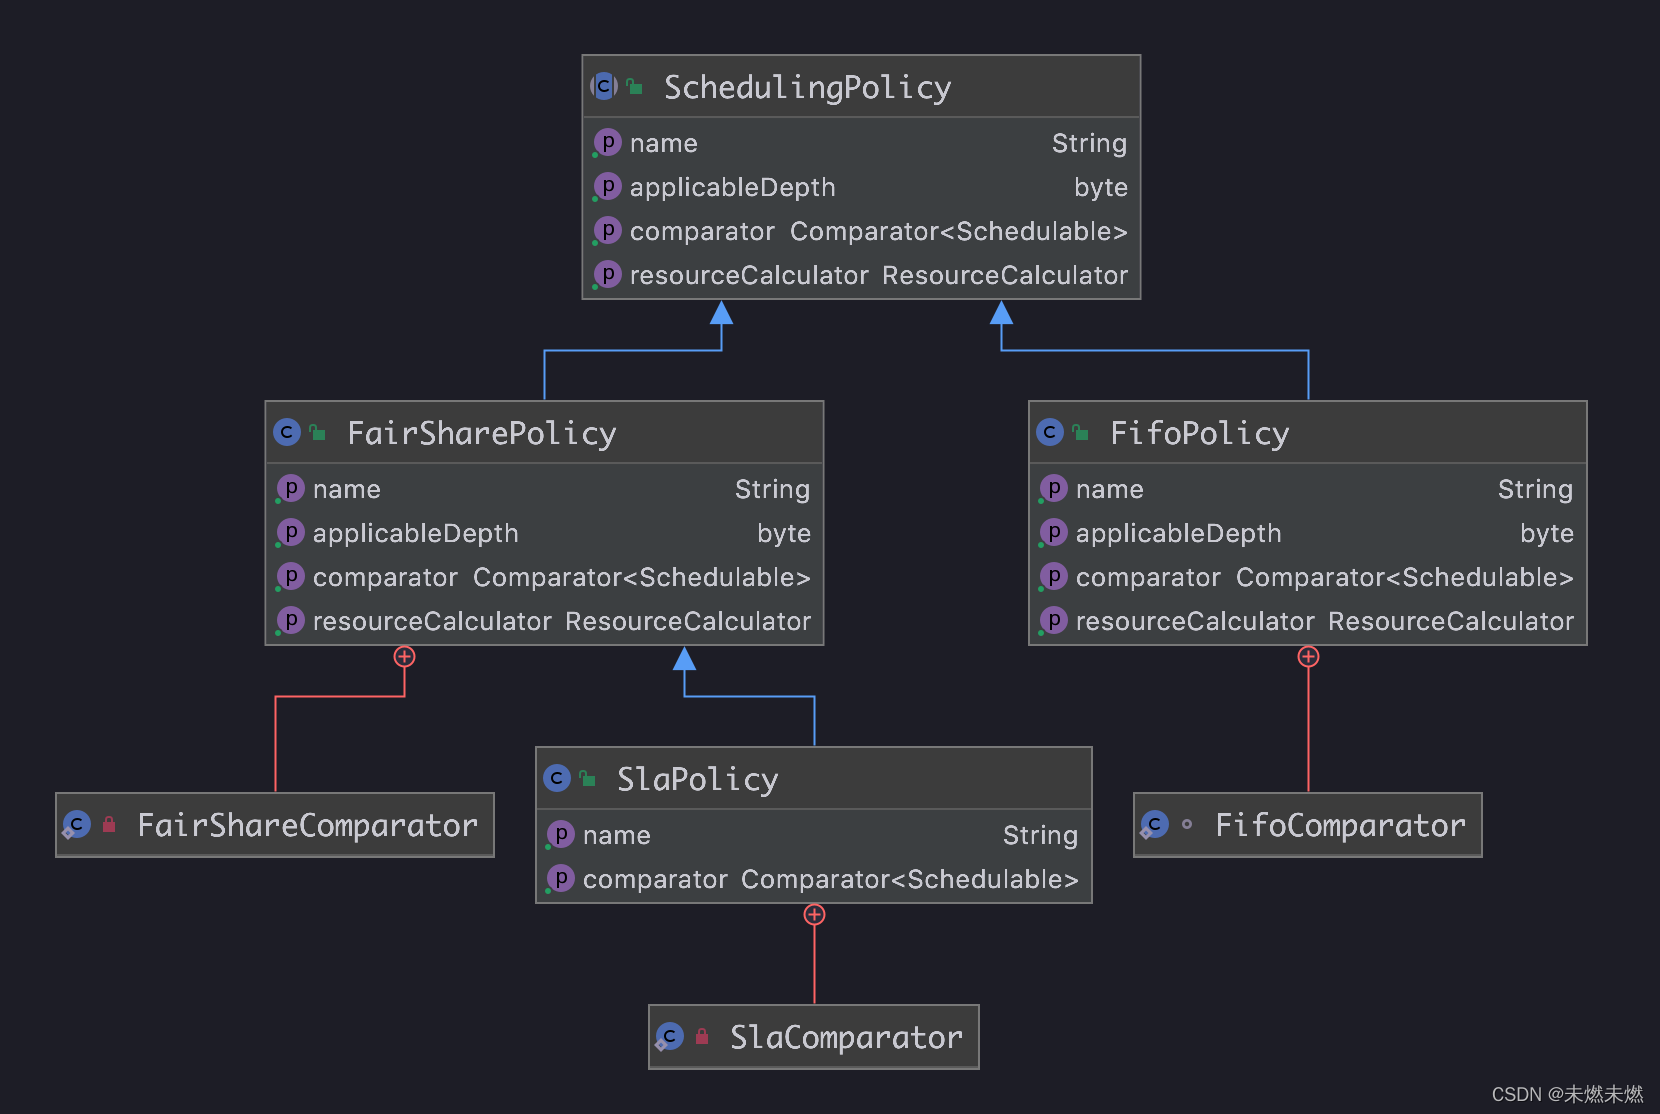Click SchedulingPolicy applicableDepth property icon
1660x1114 pixels.
click(x=607, y=187)
